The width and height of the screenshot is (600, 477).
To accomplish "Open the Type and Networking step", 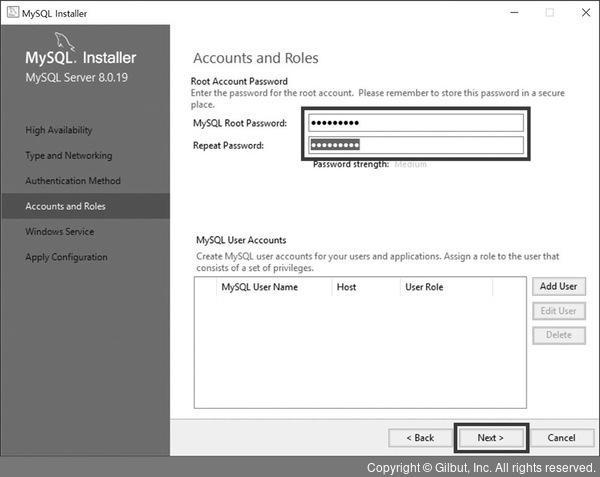I will pos(69,156).
